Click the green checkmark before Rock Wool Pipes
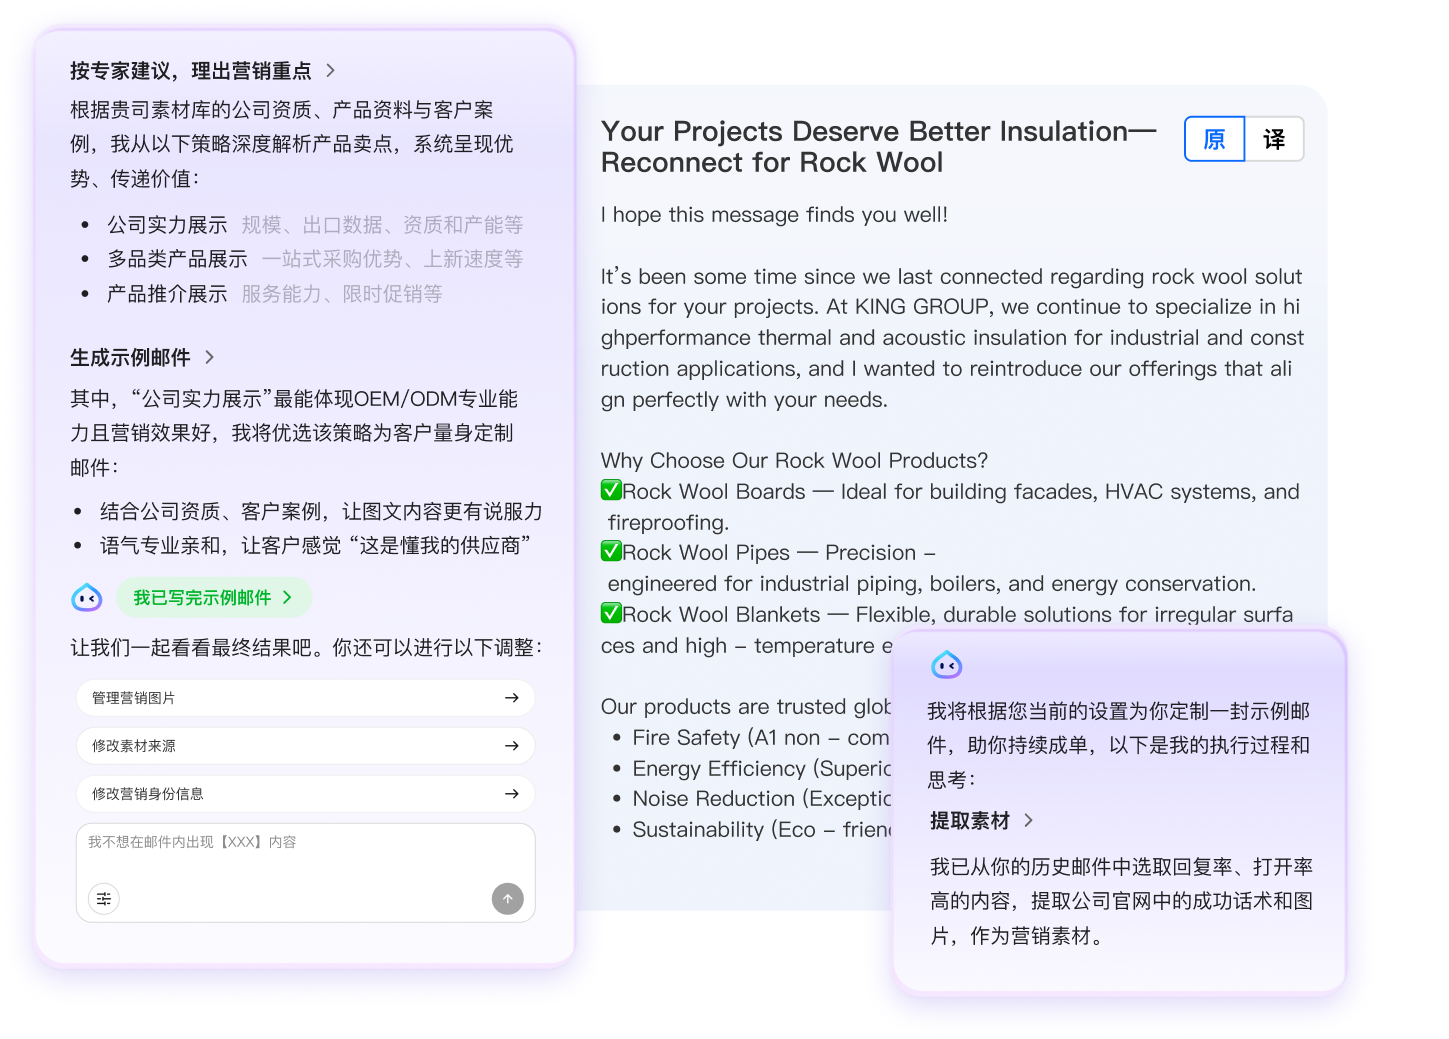 tap(611, 552)
